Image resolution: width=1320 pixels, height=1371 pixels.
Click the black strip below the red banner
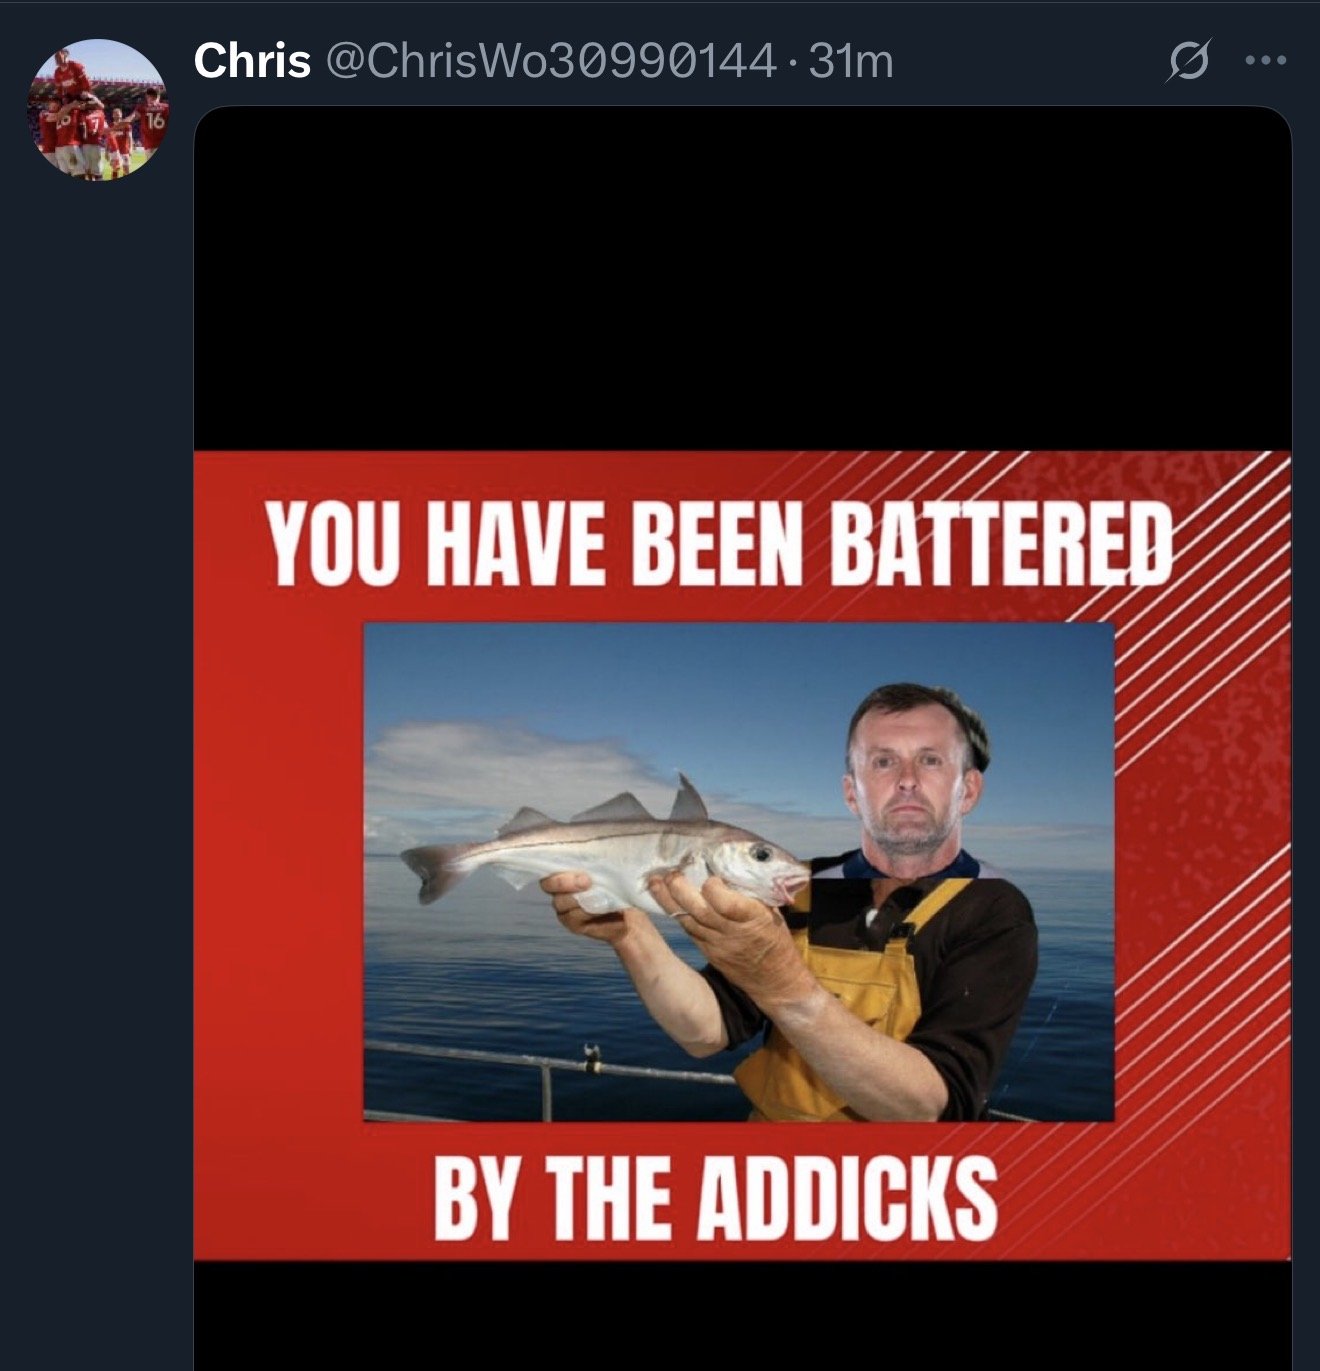tap(742, 1315)
